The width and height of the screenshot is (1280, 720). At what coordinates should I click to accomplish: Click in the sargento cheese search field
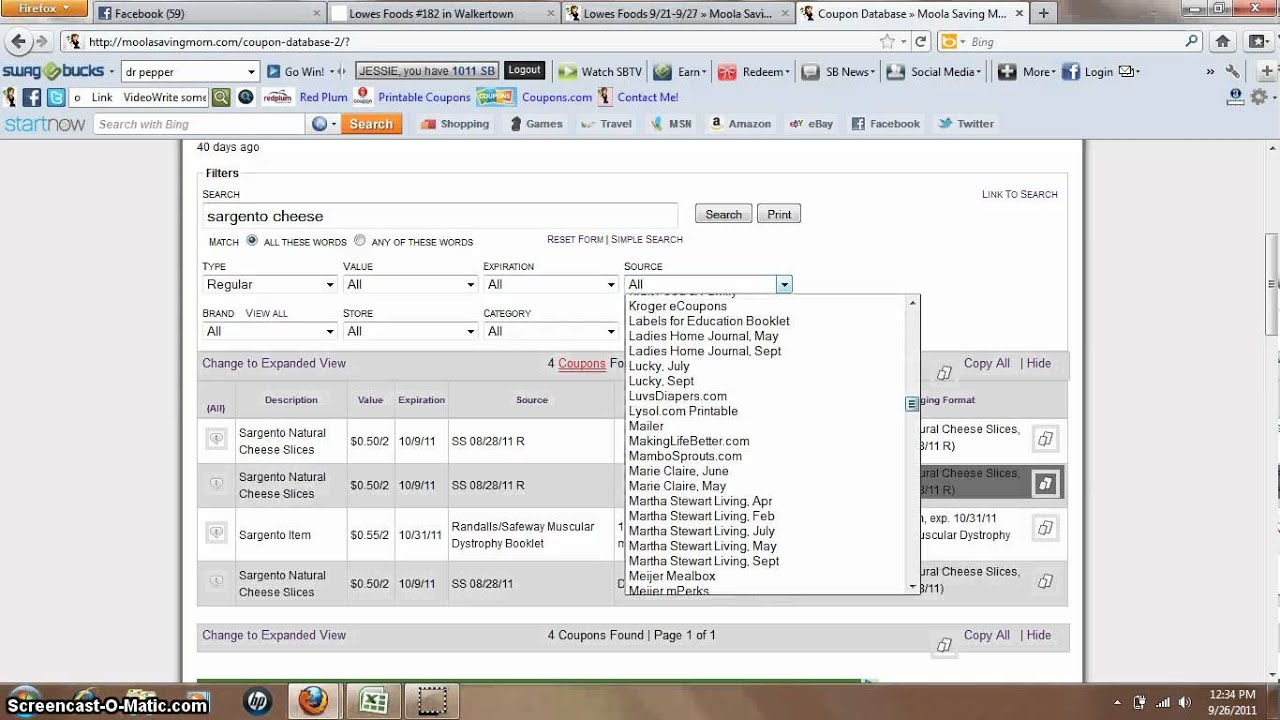(440, 216)
